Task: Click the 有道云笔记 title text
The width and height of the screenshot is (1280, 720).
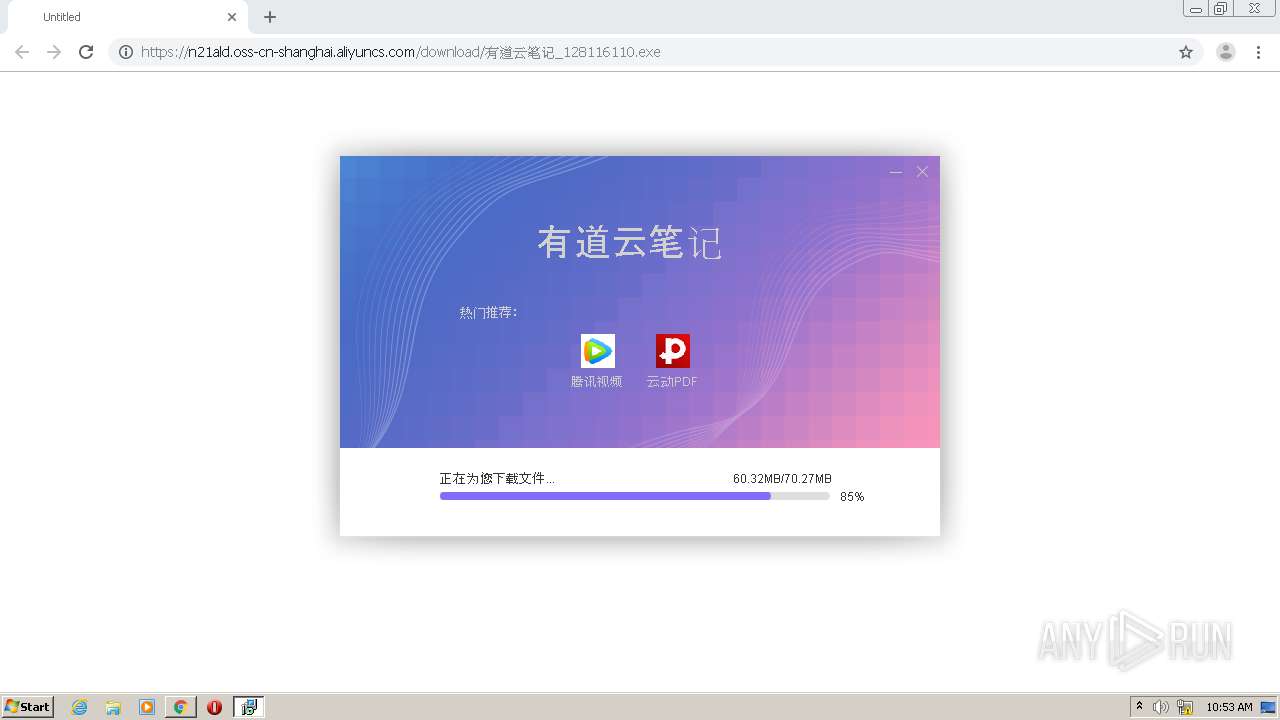Action: tap(629, 243)
